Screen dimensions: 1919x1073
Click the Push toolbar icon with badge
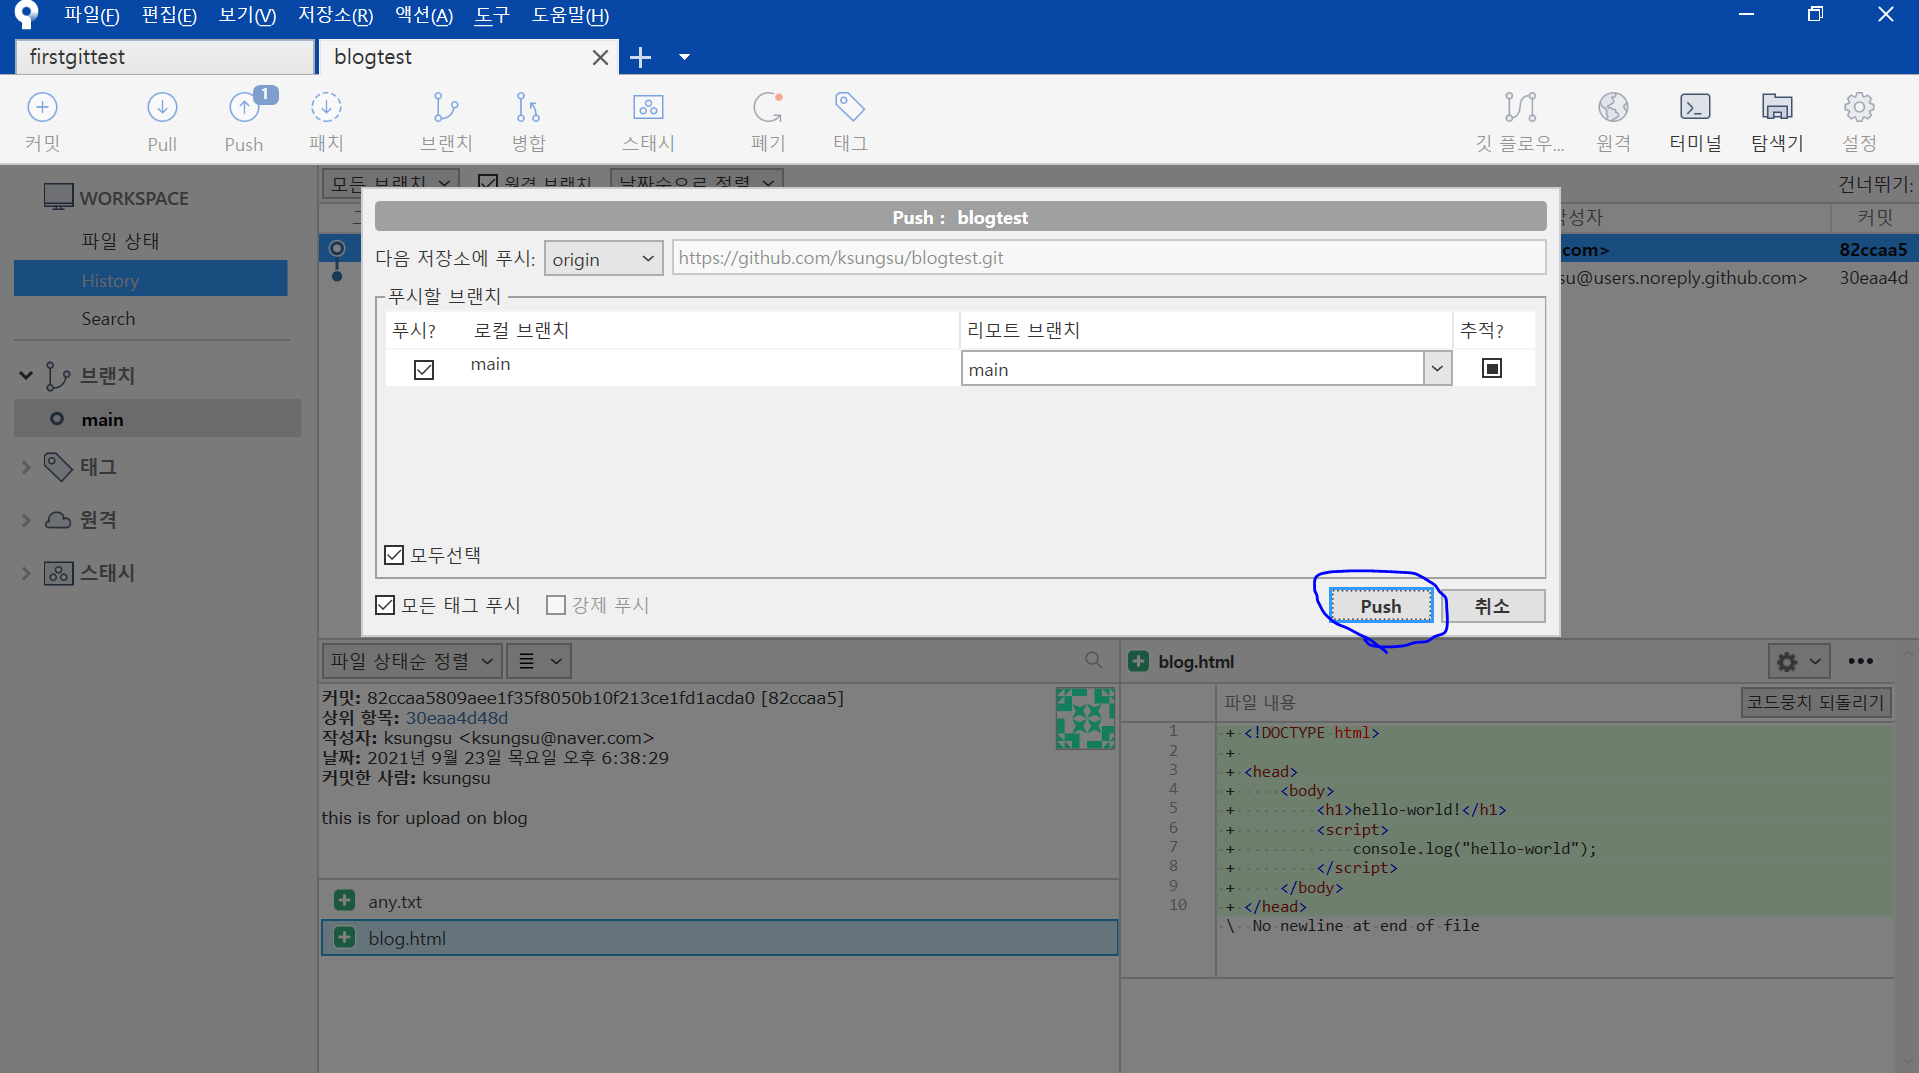(x=245, y=107)
